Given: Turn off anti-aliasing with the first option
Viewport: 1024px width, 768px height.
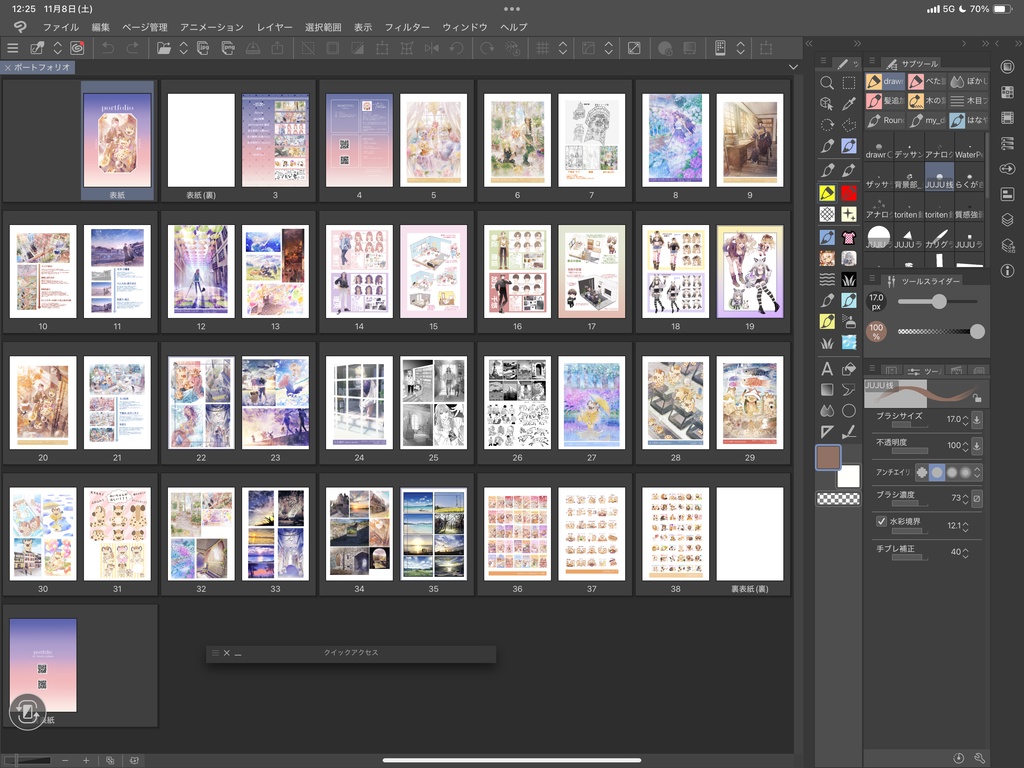Looking at the screenshot, I should coord(921,472).
